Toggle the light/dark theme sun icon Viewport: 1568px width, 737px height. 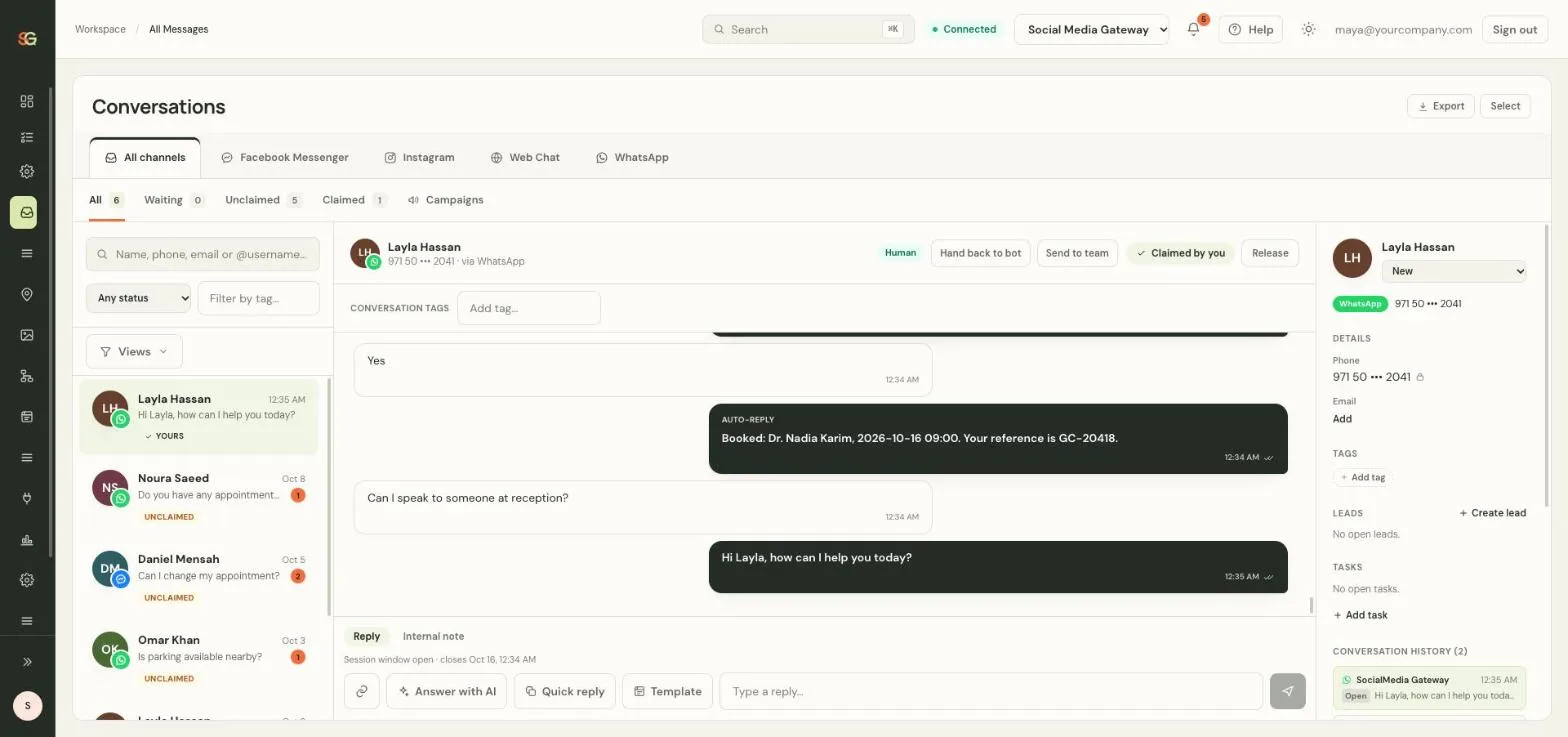(x=1308, y=29)
